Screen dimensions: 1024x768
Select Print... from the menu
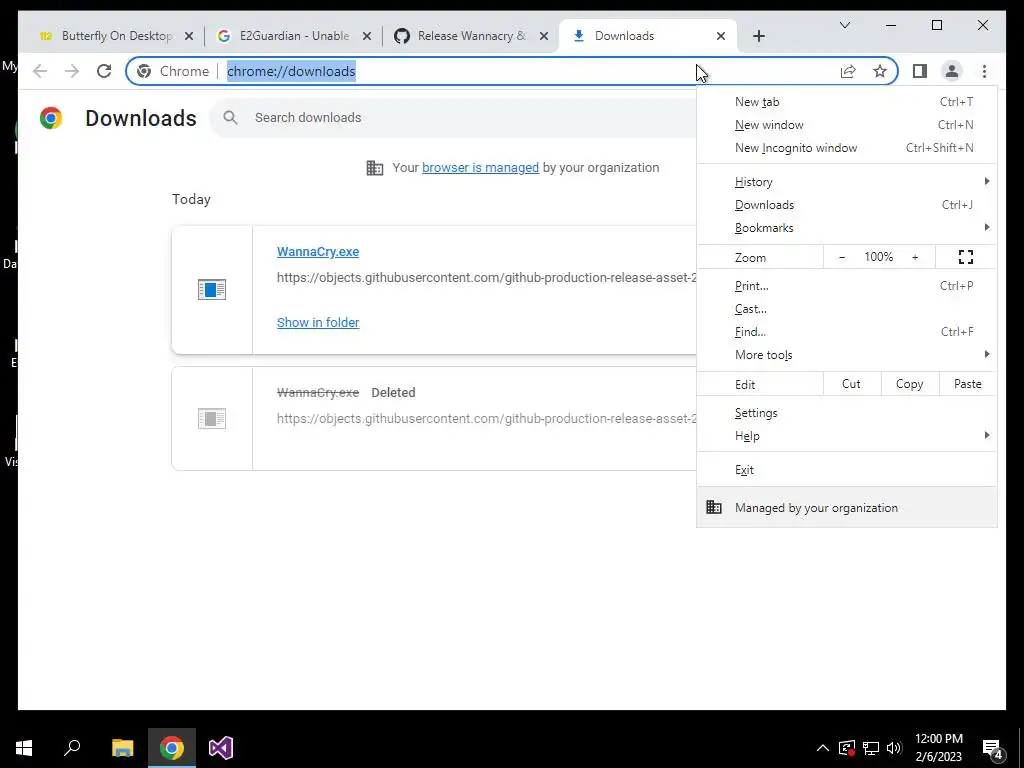(x=846, y=286)
